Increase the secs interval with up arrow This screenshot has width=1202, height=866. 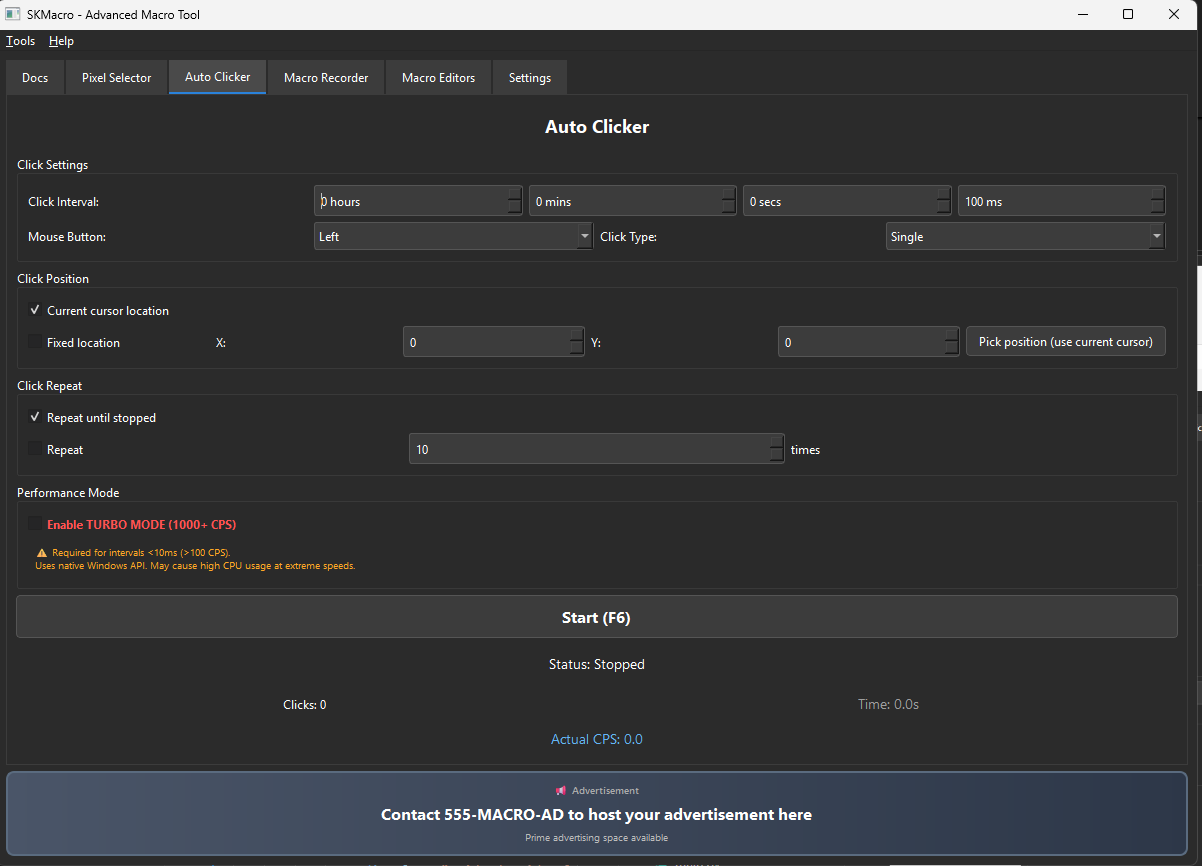(943, 194)
